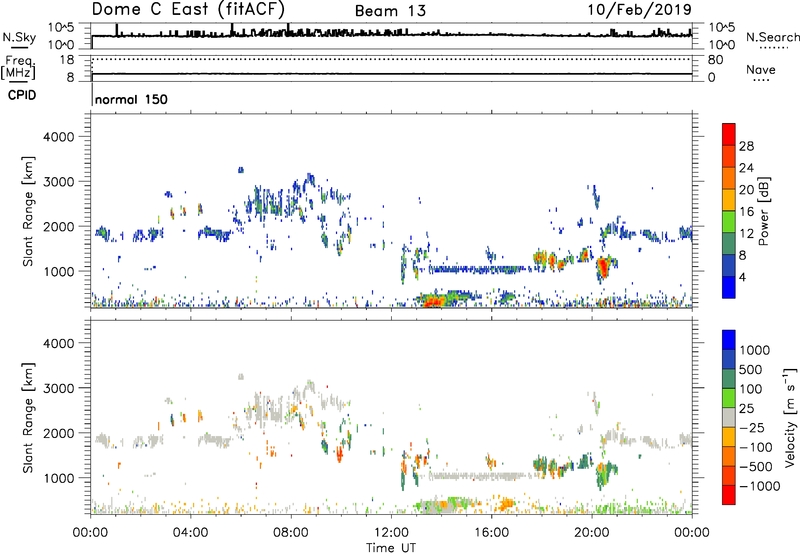This screenshot has height=554, width=800.
Task: Click the velocity panel 'Slant Range [km]' label
Action: tap(28, 418)
